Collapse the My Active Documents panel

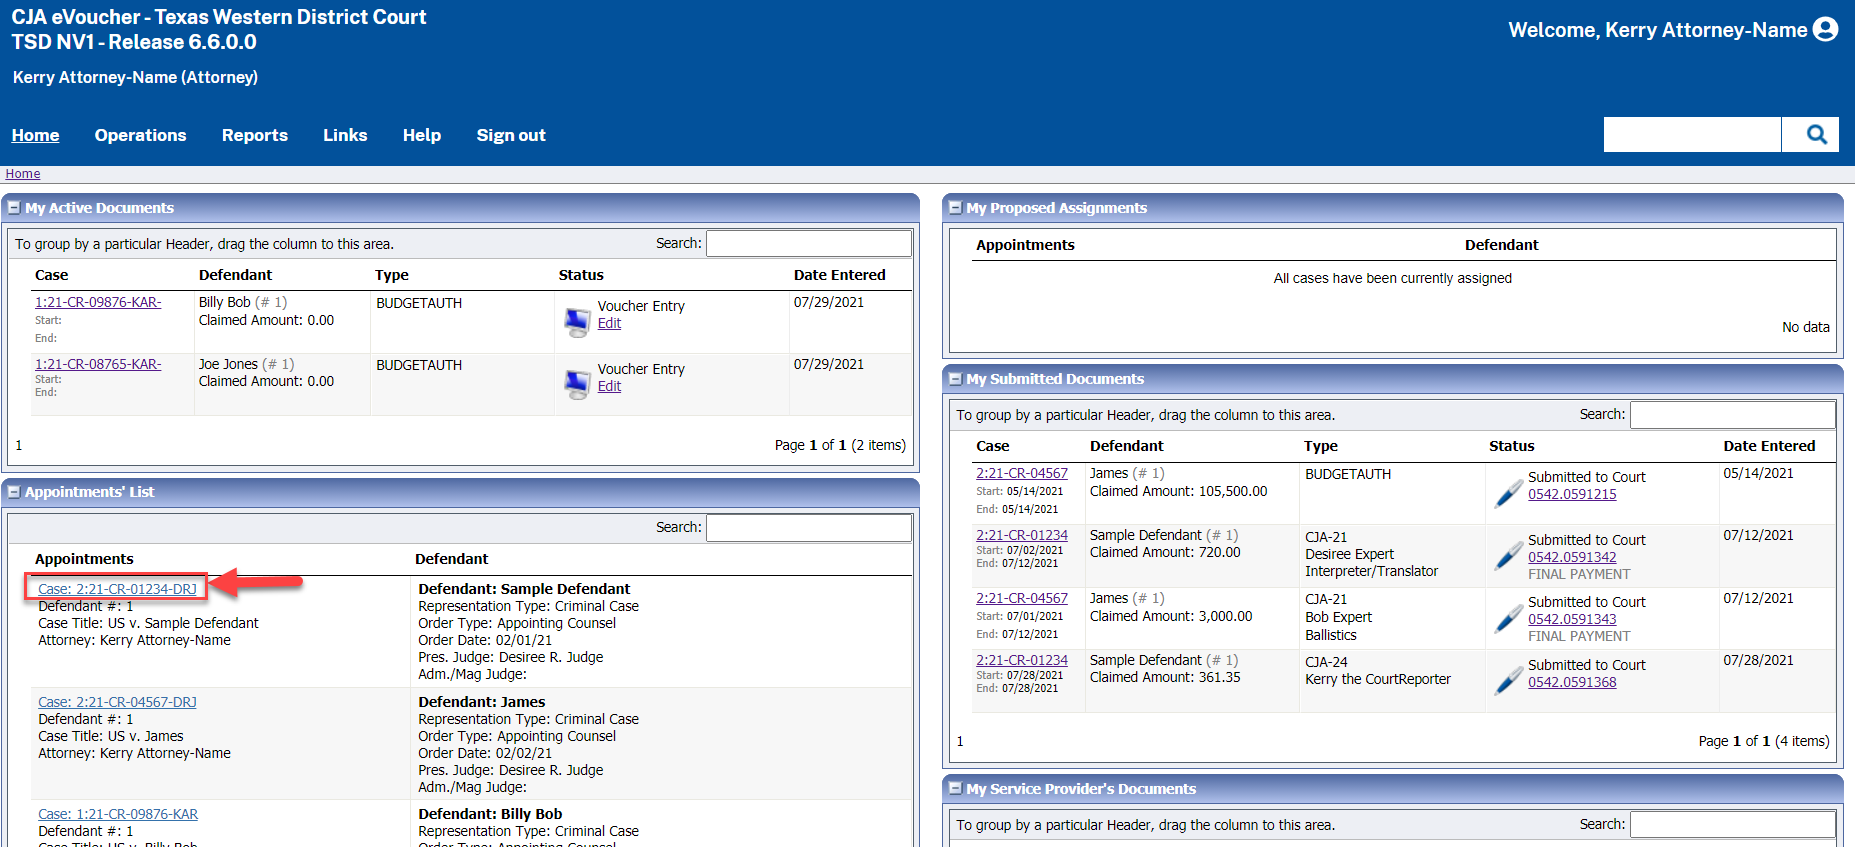14,208
